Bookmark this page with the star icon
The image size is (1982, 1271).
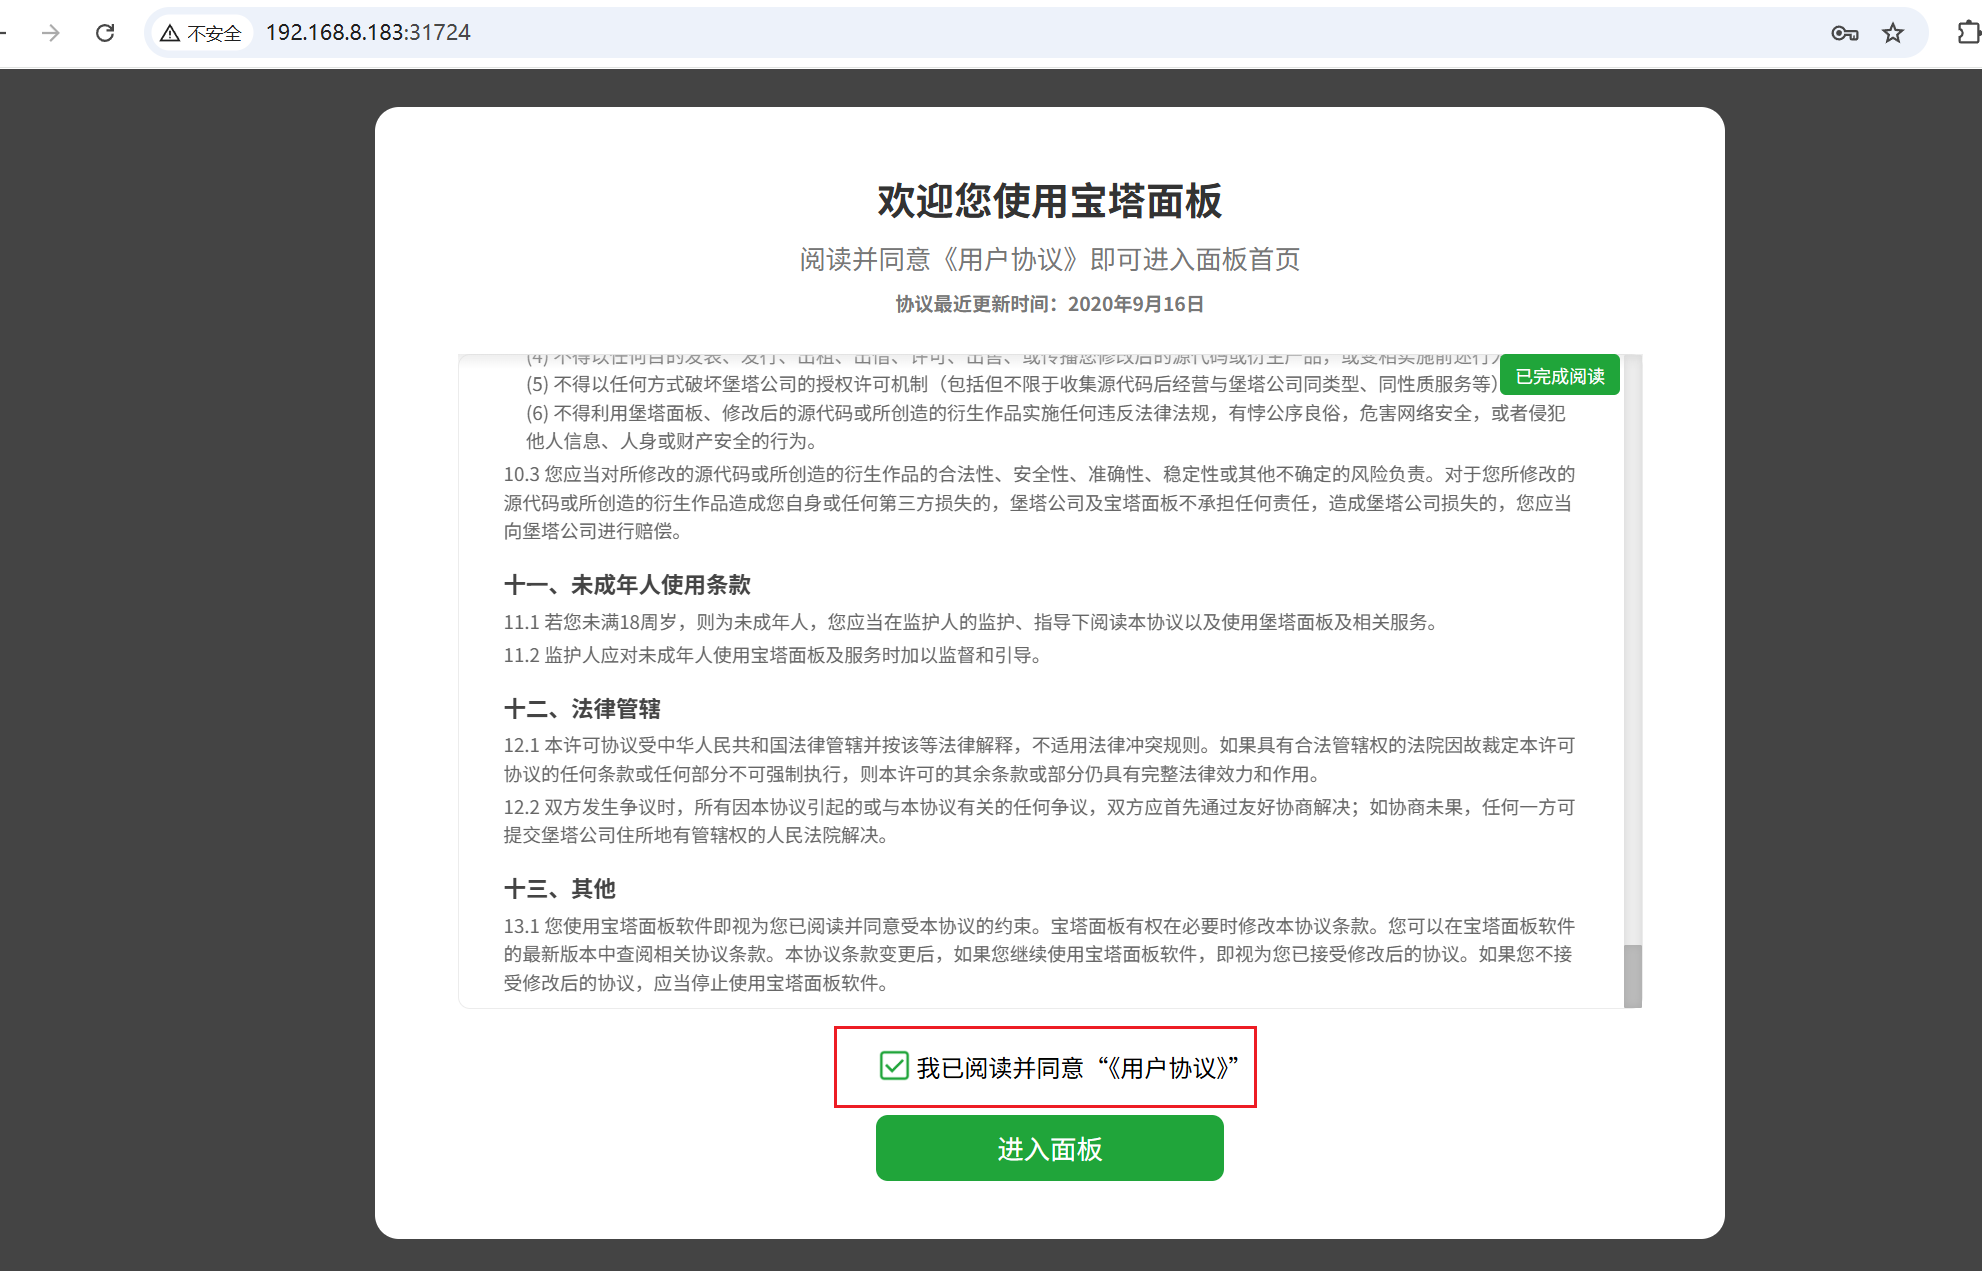(1892, 33)
